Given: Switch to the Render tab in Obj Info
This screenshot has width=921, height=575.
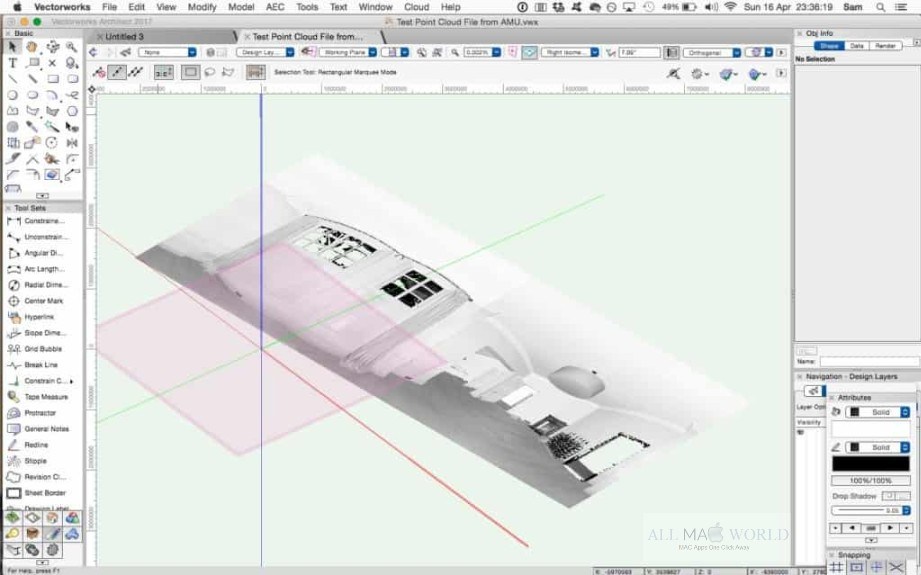Looking at the screenshot, I should [885, 46].
